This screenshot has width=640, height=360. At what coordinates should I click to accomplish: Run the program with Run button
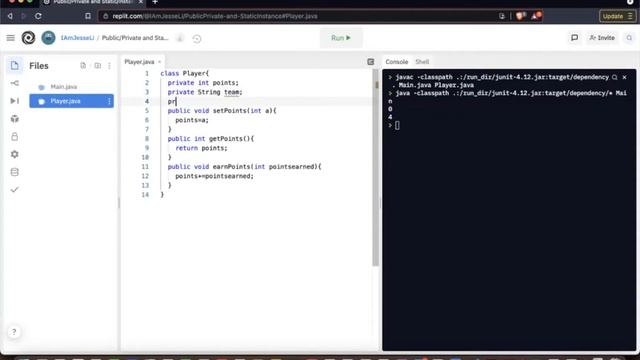coord(341,38)
